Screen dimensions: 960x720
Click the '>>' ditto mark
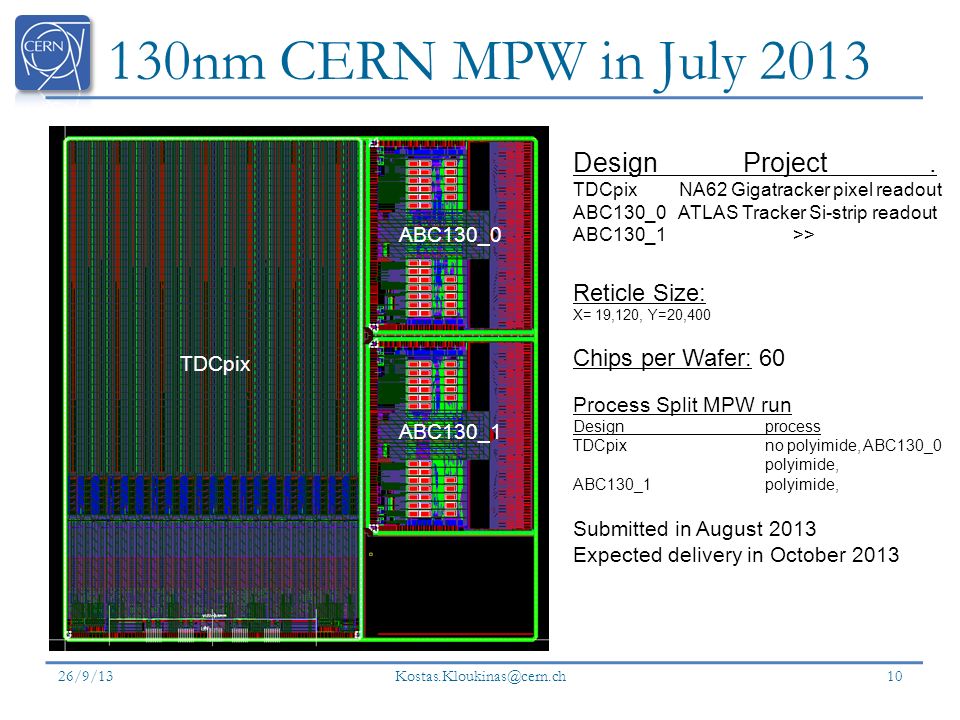[803, 234]
